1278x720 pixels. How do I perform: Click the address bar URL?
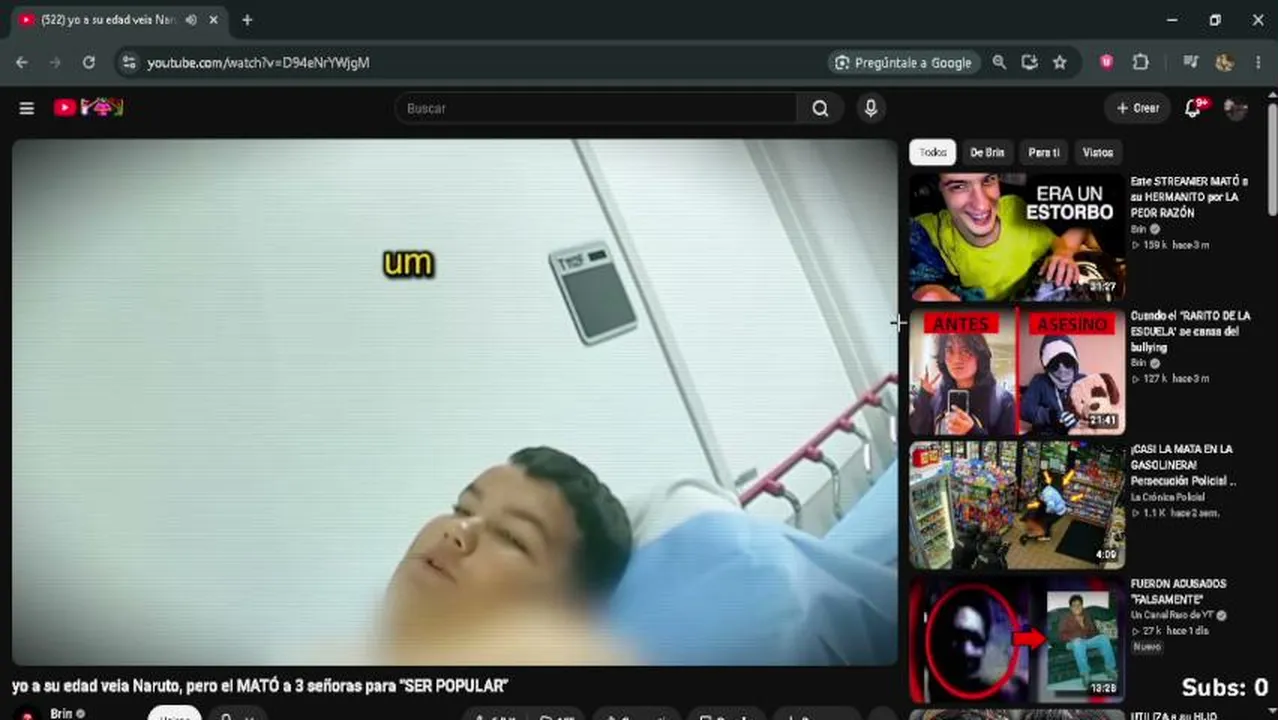pos(258,62)
